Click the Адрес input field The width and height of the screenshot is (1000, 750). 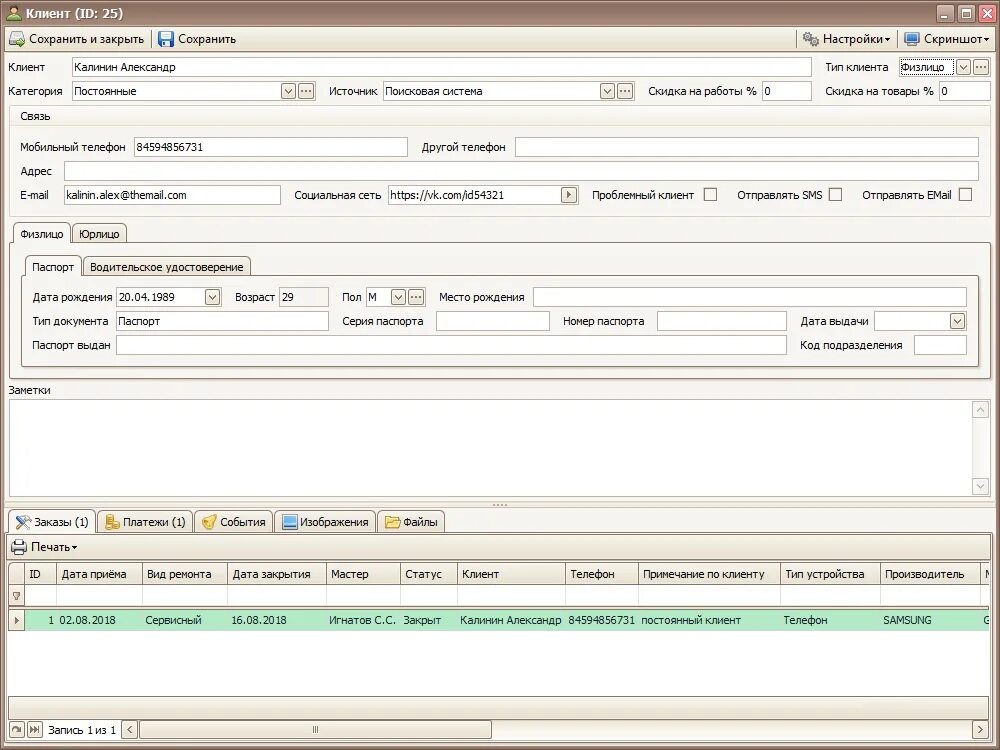(x=521, y=171)
